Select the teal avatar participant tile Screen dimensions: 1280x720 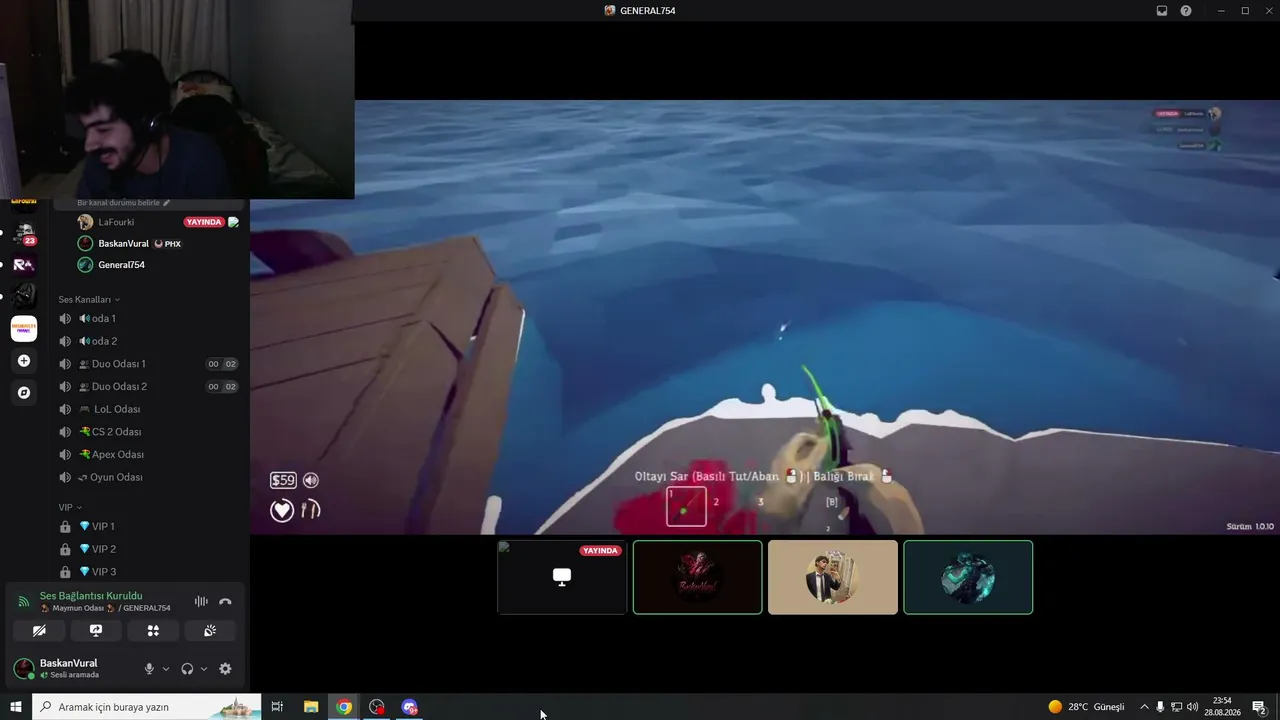[x=968, y=577]
